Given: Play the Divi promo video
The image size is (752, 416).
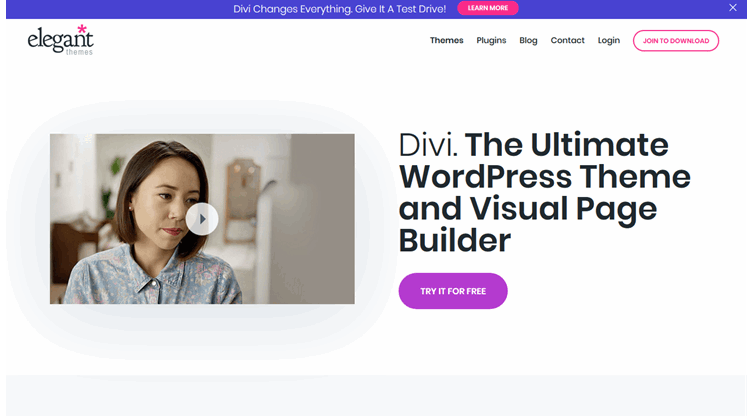Looking at the screenshot, I should (x=202, y=219).
